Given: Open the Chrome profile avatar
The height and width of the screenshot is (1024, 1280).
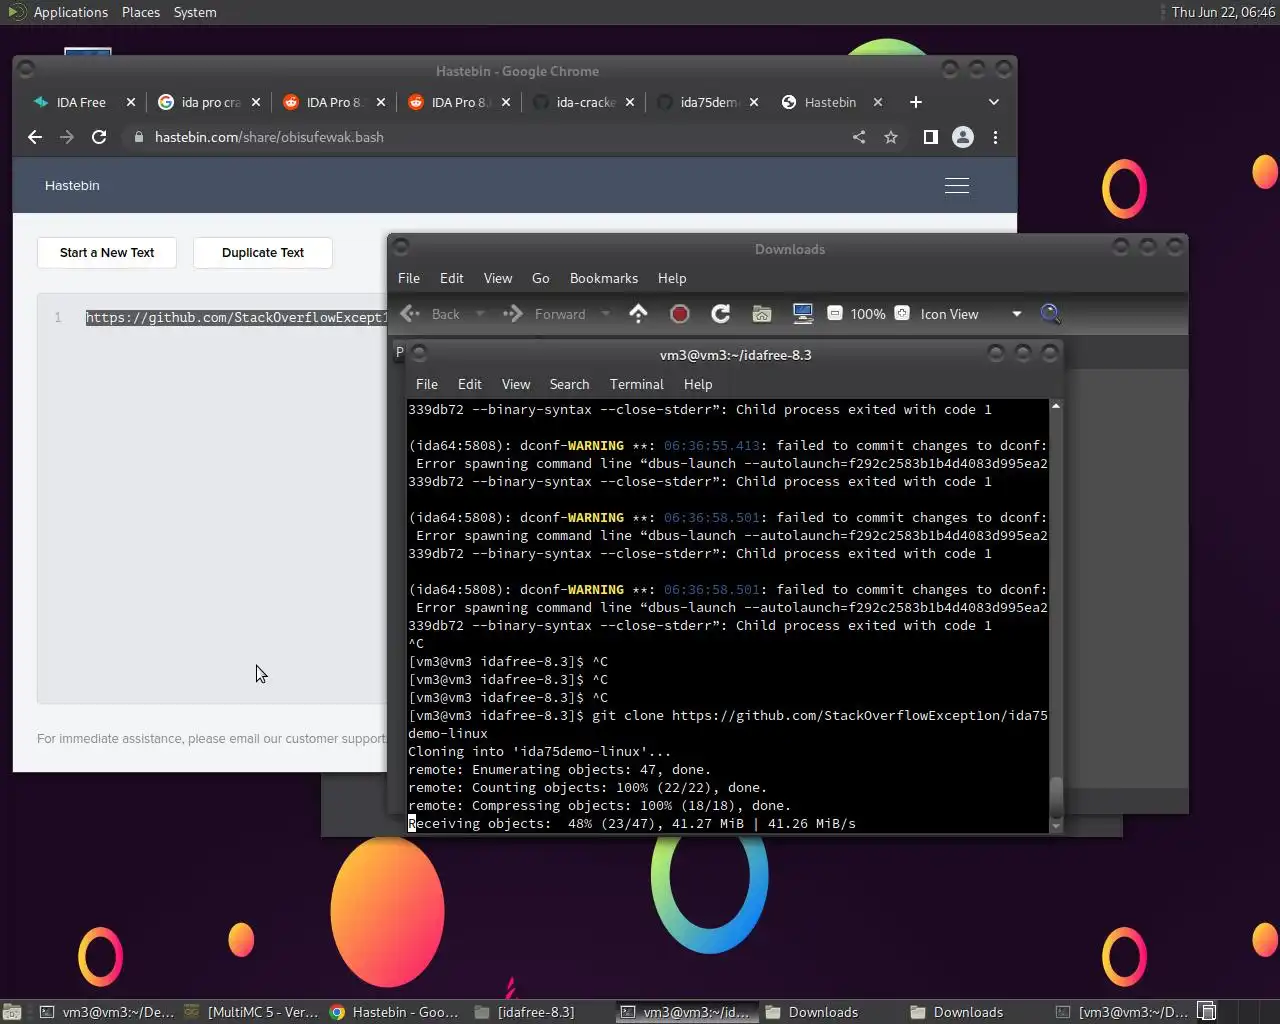Looking at the screenshot, I should coord(963,137).
